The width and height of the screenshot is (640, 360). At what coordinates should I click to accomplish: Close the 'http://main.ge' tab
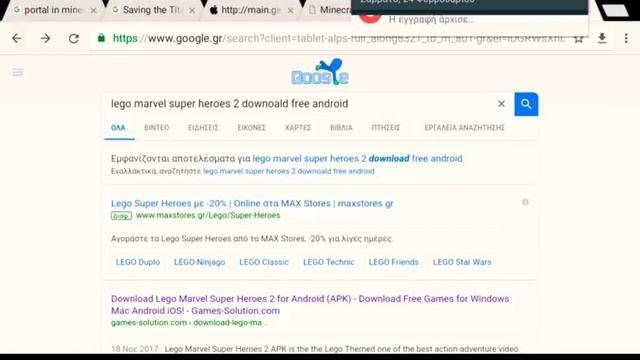(291, 11)
